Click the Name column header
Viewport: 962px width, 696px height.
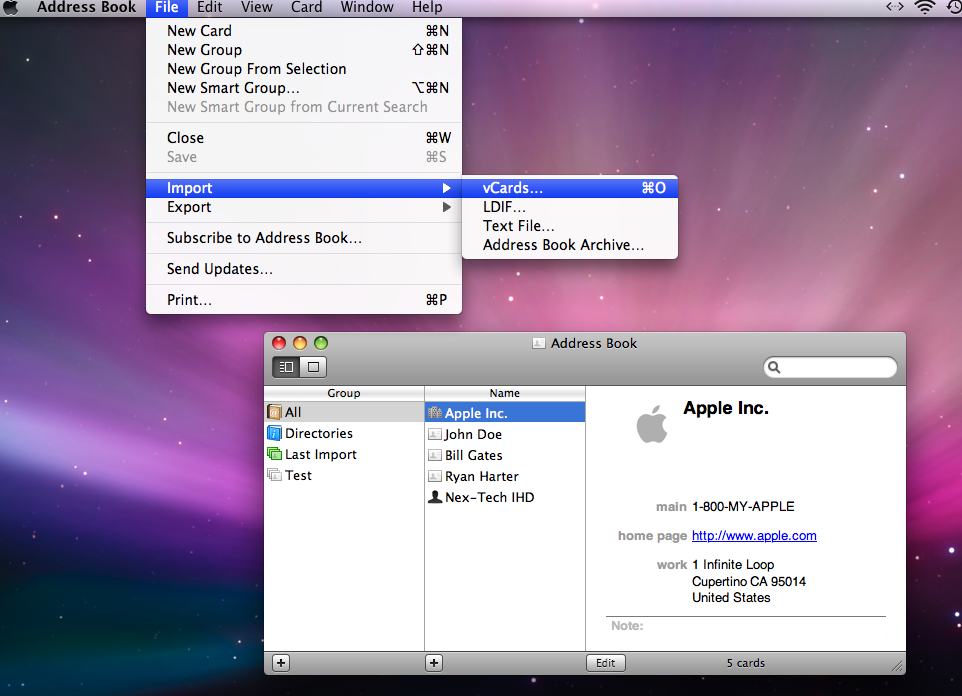[505, 393]
